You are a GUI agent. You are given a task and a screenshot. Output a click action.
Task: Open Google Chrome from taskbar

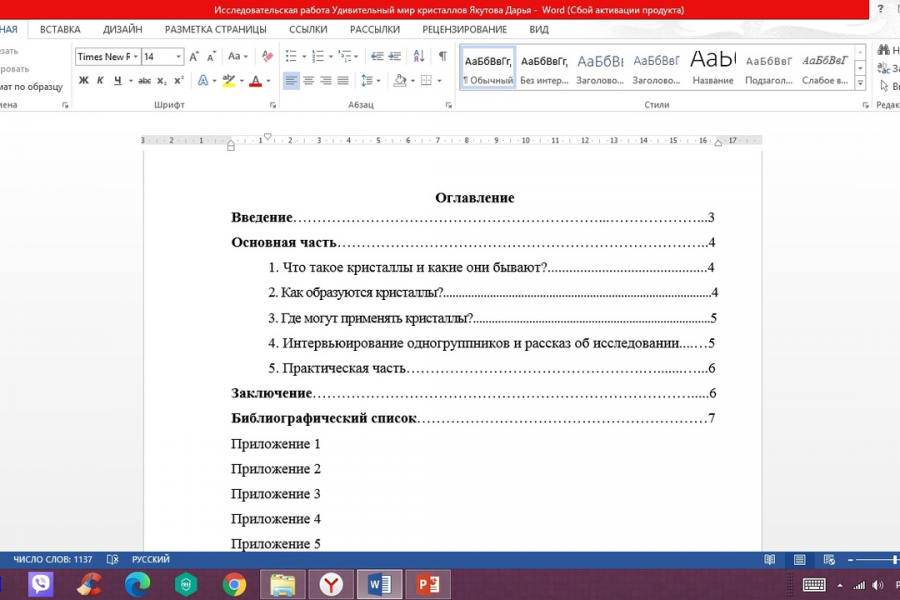tap(234, 584)
